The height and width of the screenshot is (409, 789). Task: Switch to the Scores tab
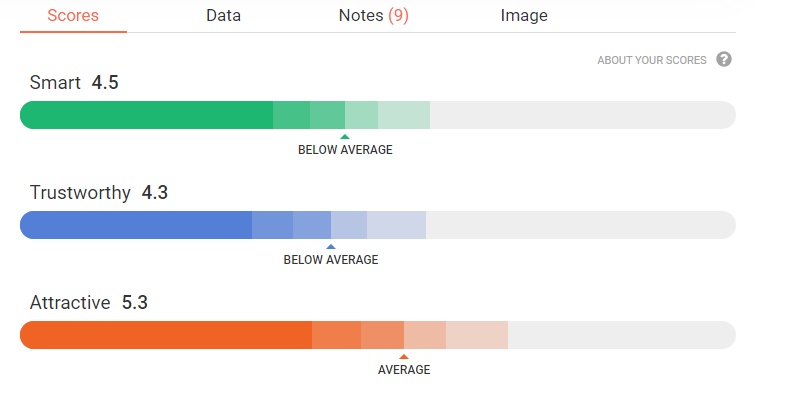73,16
